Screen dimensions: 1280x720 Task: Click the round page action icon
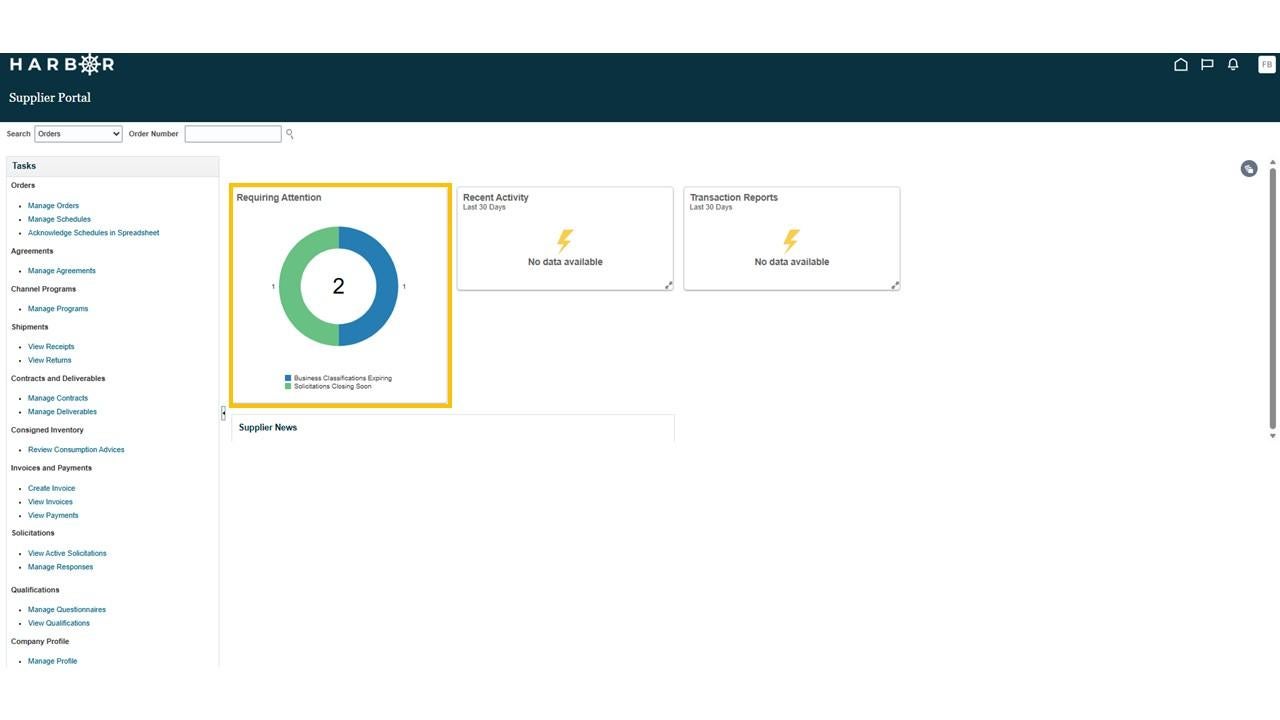click(x=1249, y=169)
